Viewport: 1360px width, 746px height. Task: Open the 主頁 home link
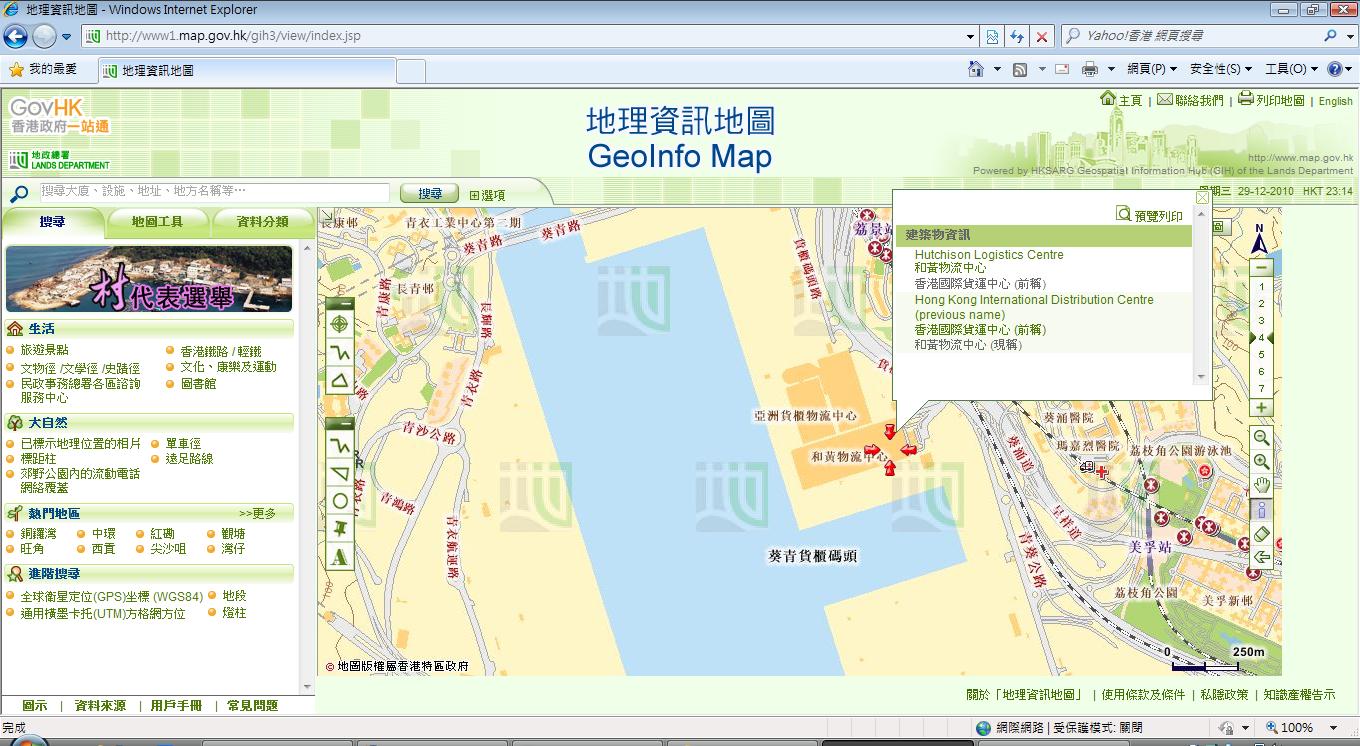tap(1121, 100)
